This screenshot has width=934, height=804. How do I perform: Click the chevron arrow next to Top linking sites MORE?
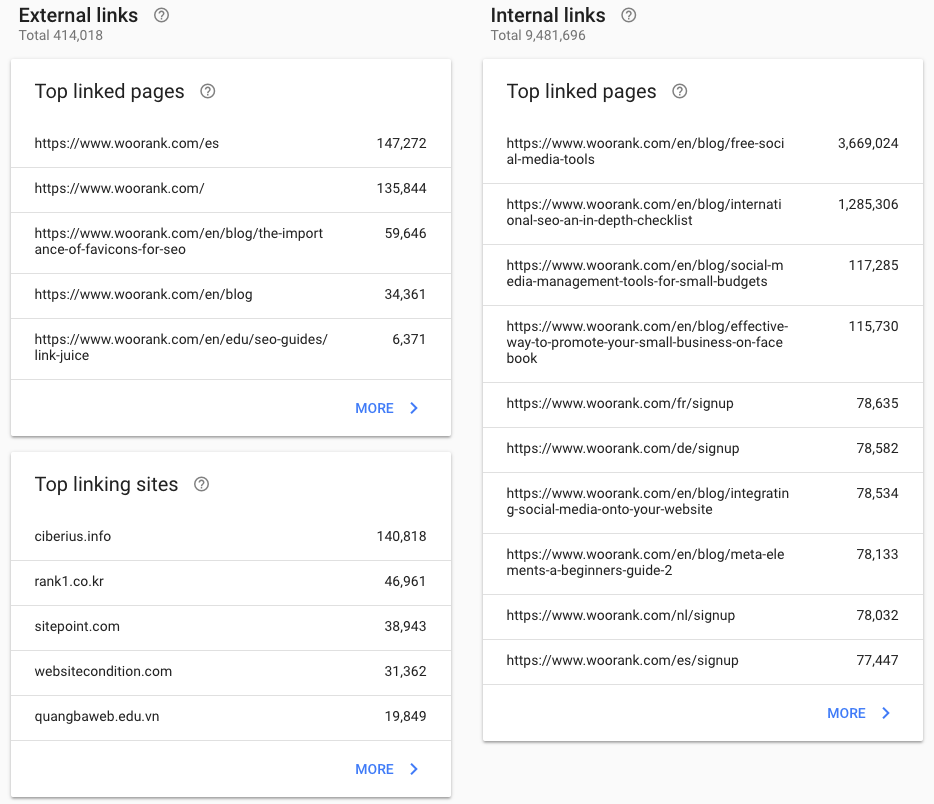[x=410, y=769]
